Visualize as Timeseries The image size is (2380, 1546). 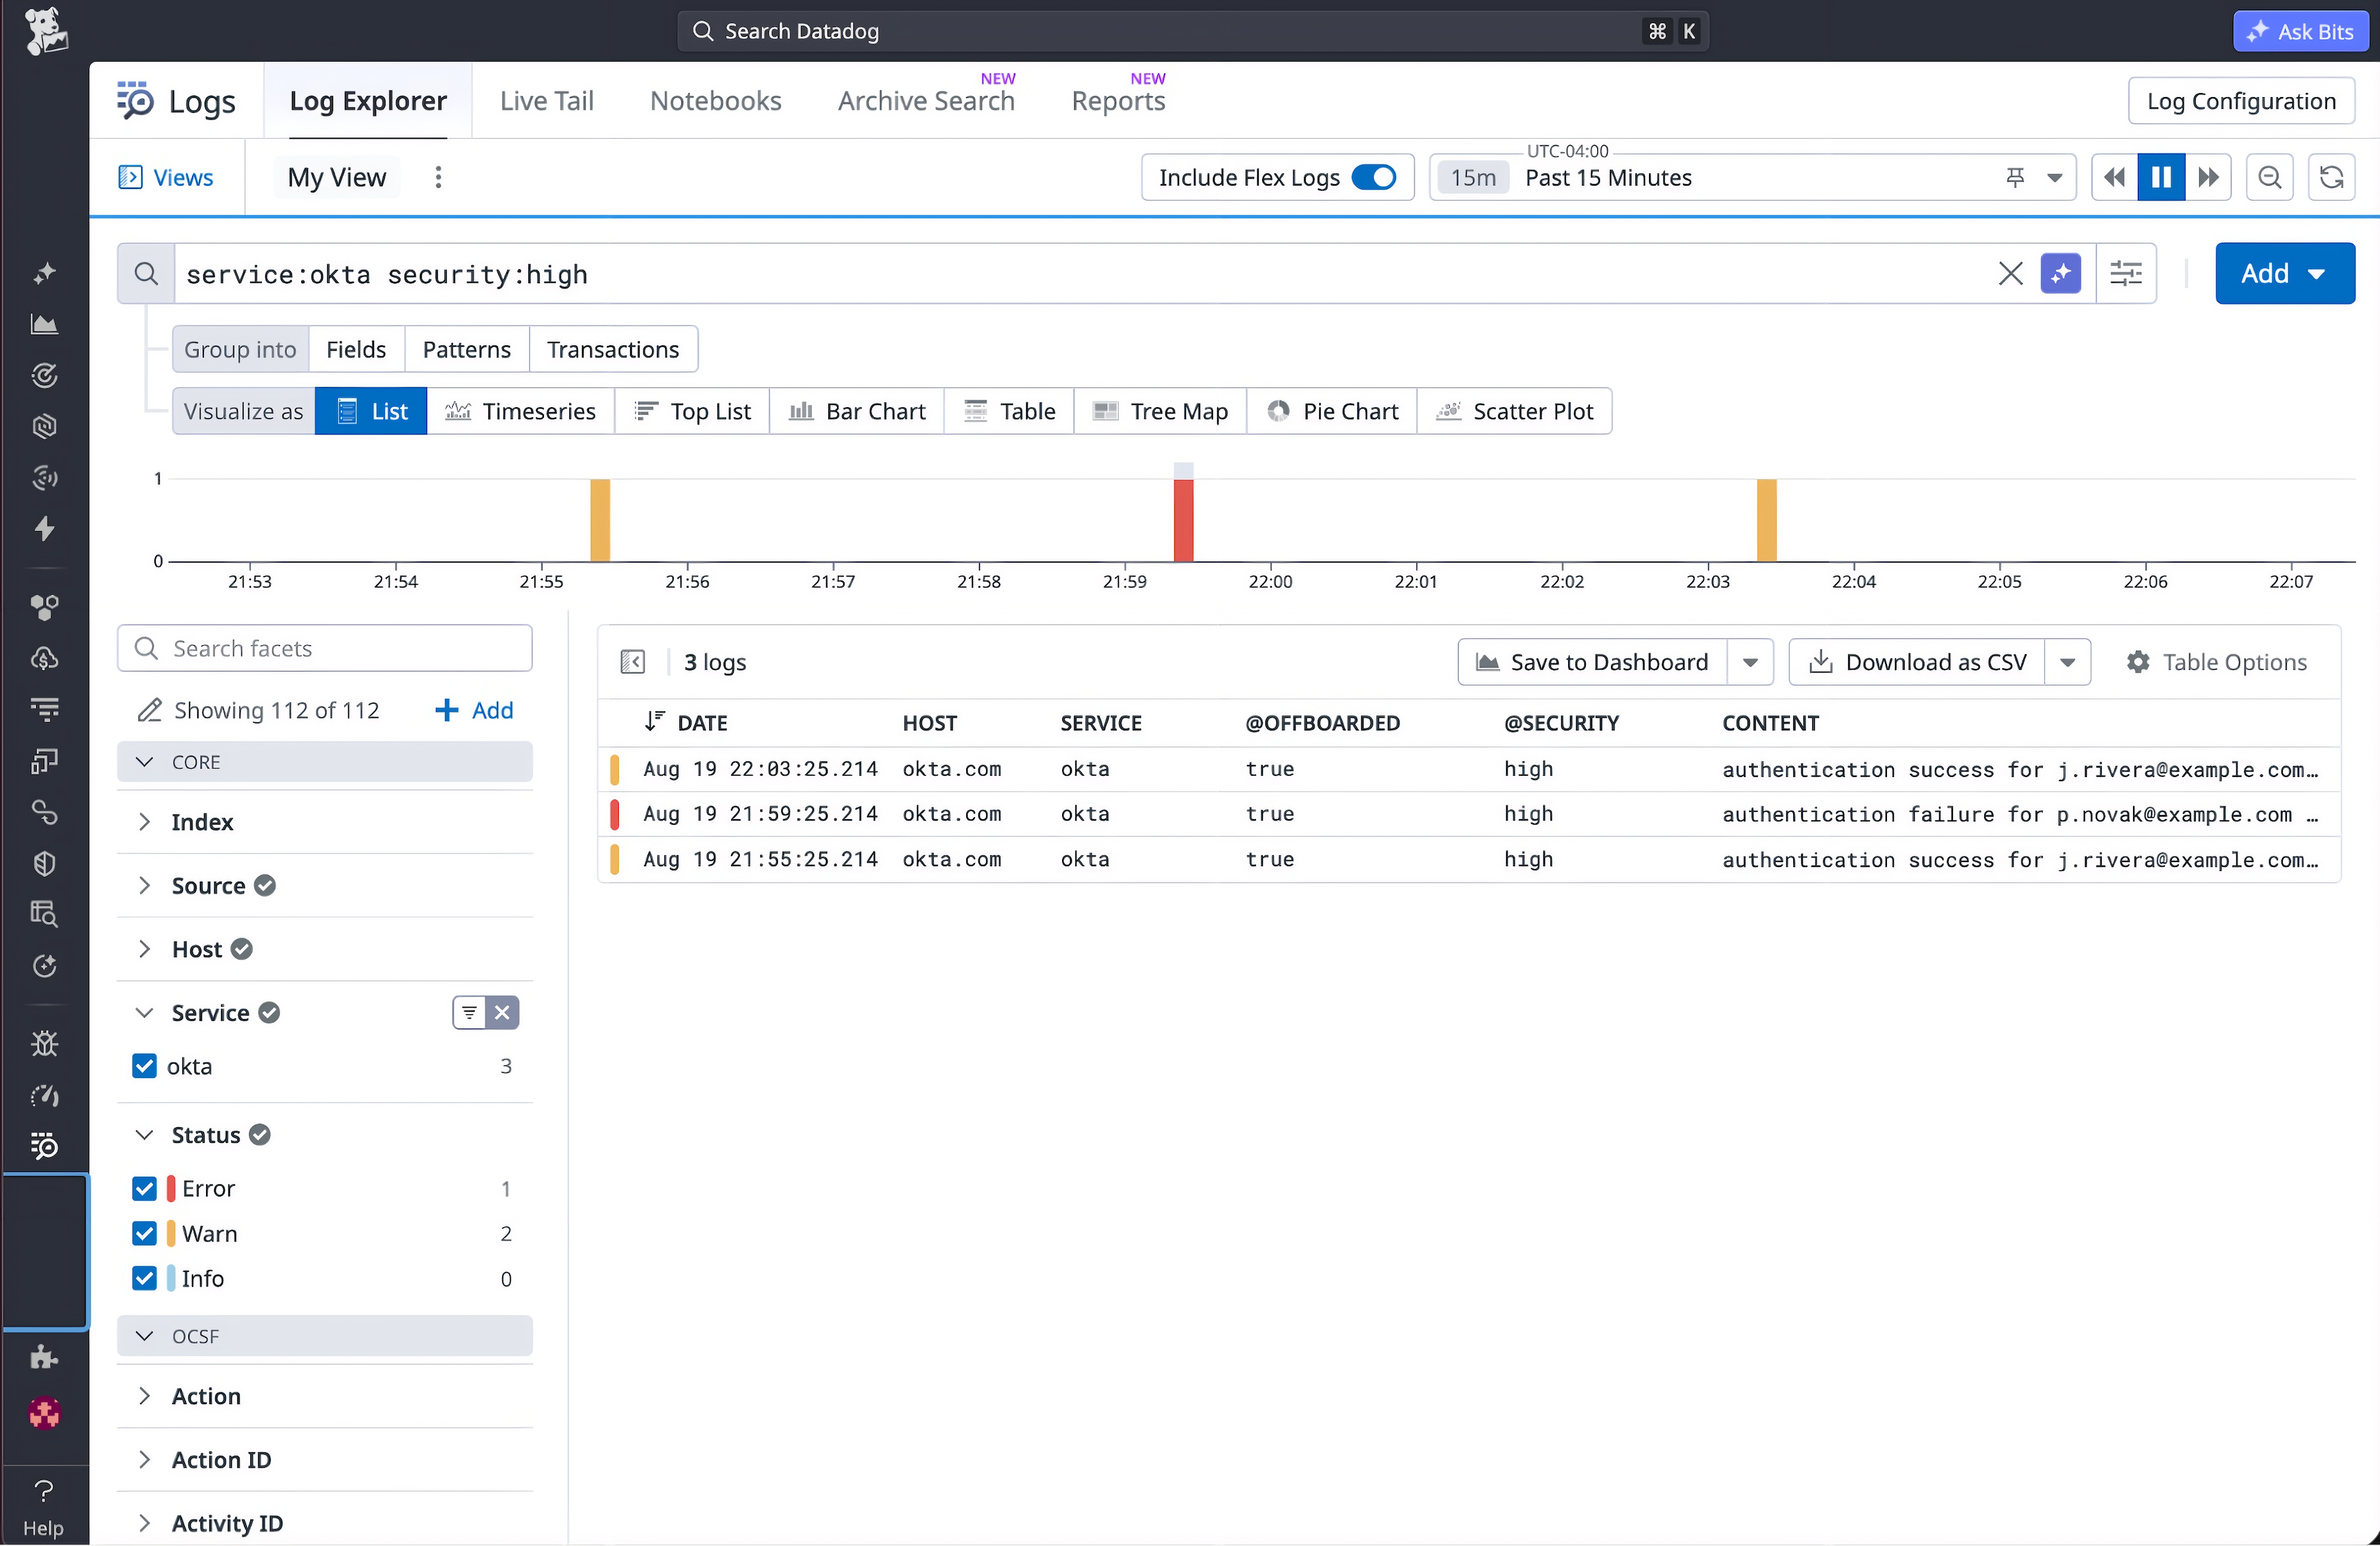pyautogui.click(x=520, y=411)
